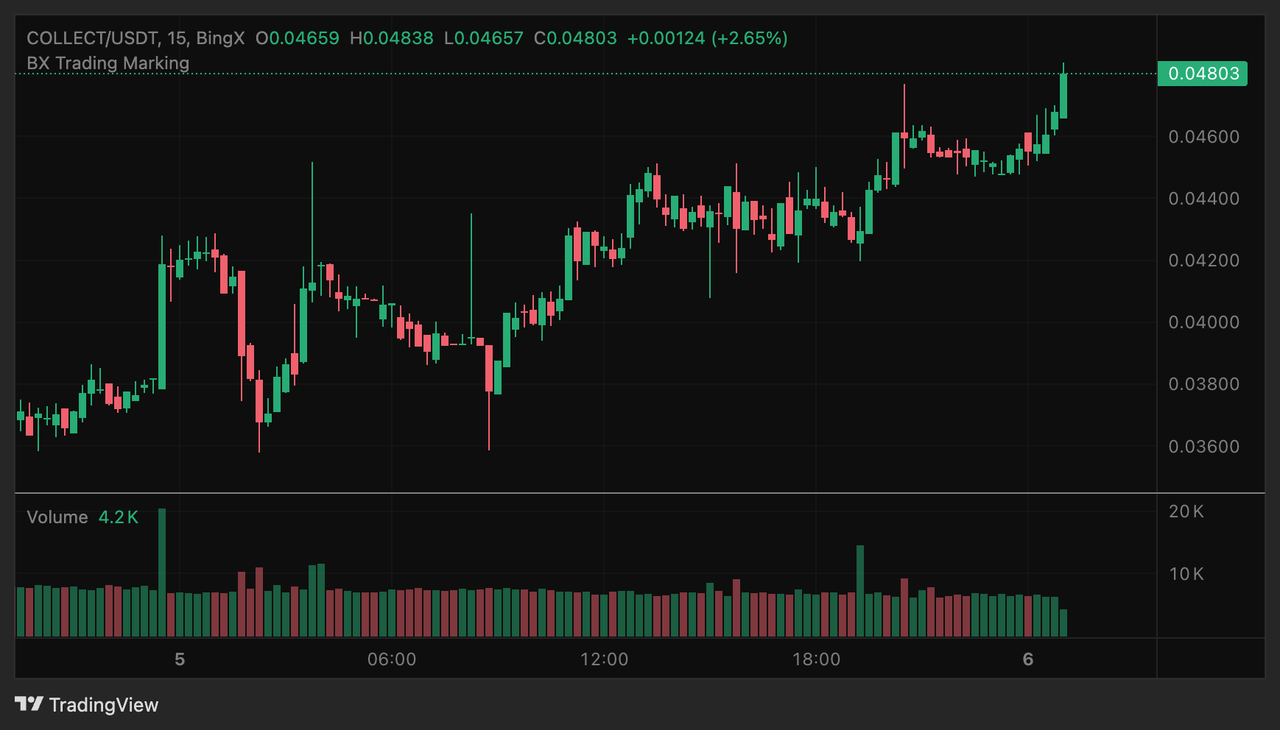Click the Volume indicator label
Image resolution: width=1280 pixels, height=730 pixels.
point(57,517)
